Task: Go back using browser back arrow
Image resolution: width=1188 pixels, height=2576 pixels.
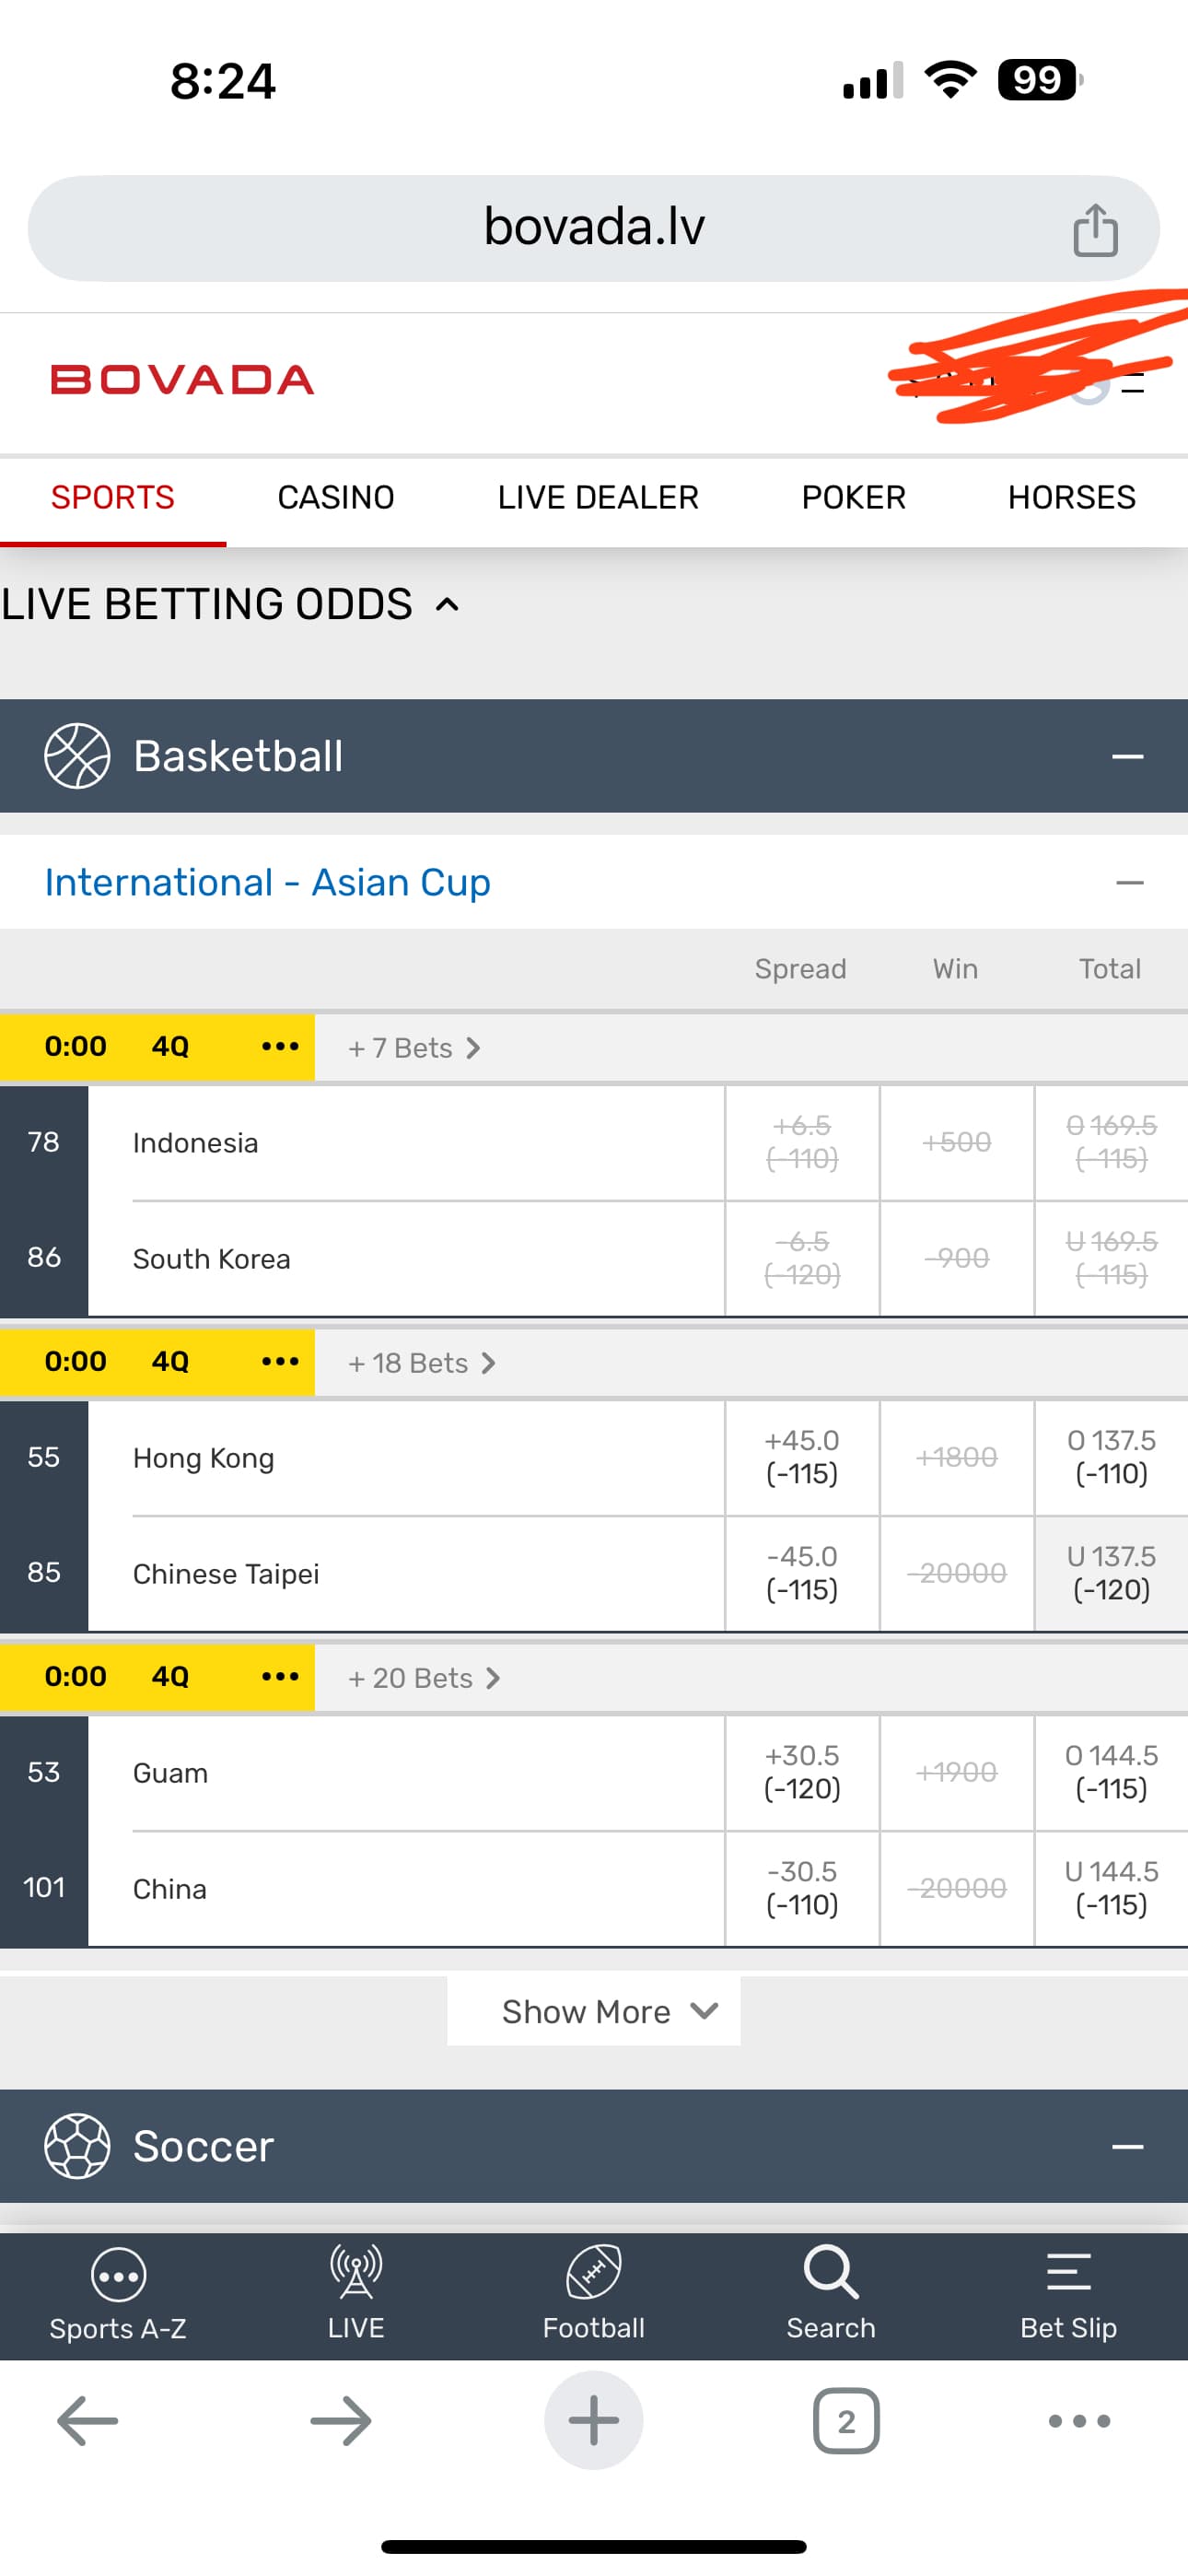Action: tap(88, 2421)
